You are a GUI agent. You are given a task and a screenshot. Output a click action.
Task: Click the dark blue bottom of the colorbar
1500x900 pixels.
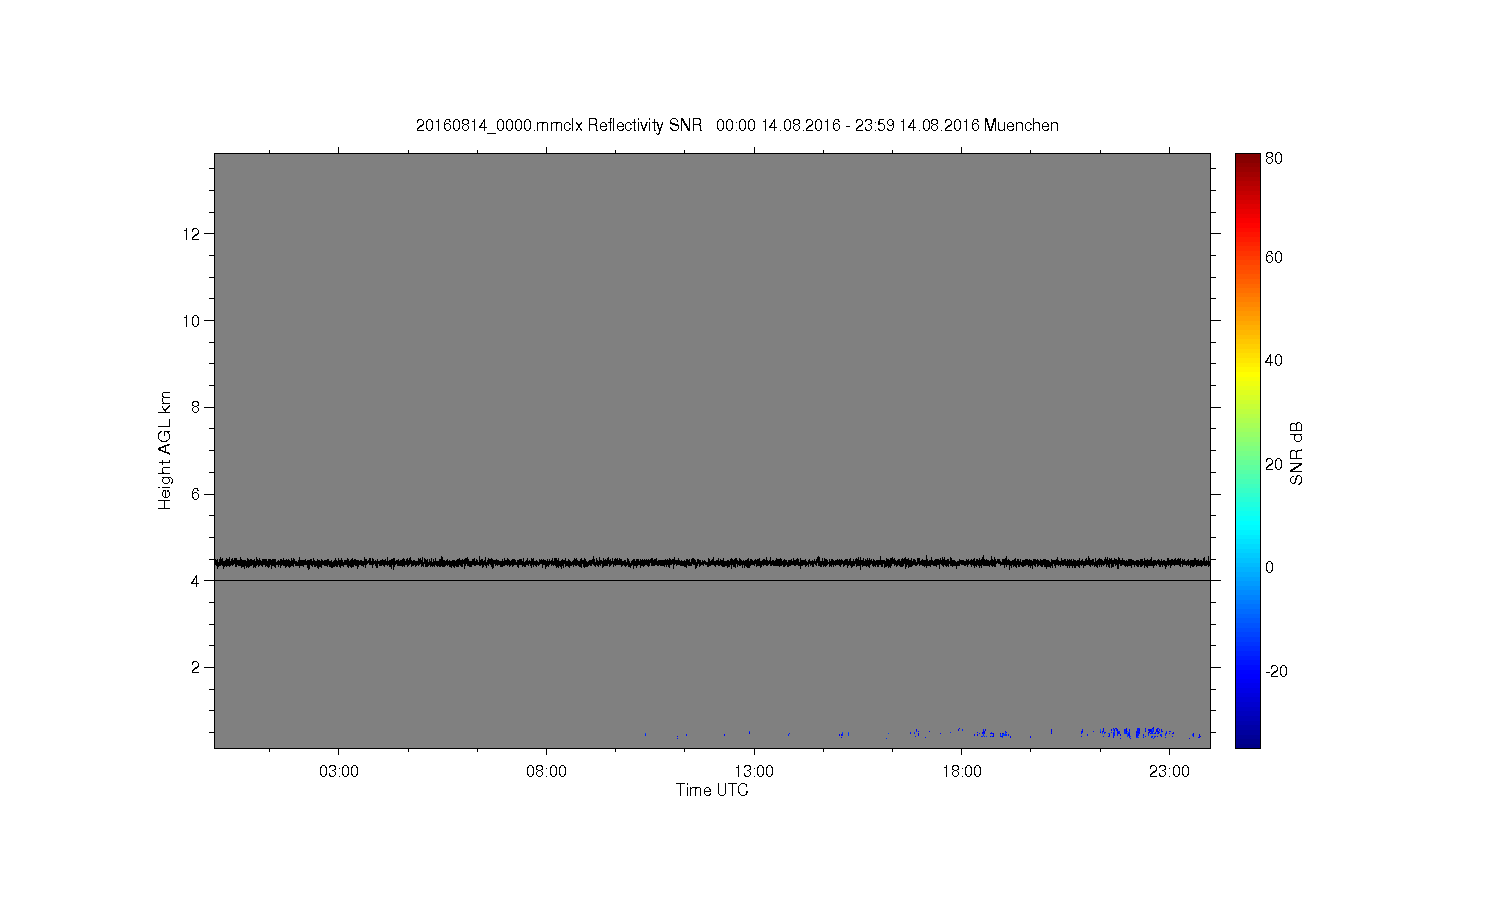pyautogui.click(x=1247, y=738)
